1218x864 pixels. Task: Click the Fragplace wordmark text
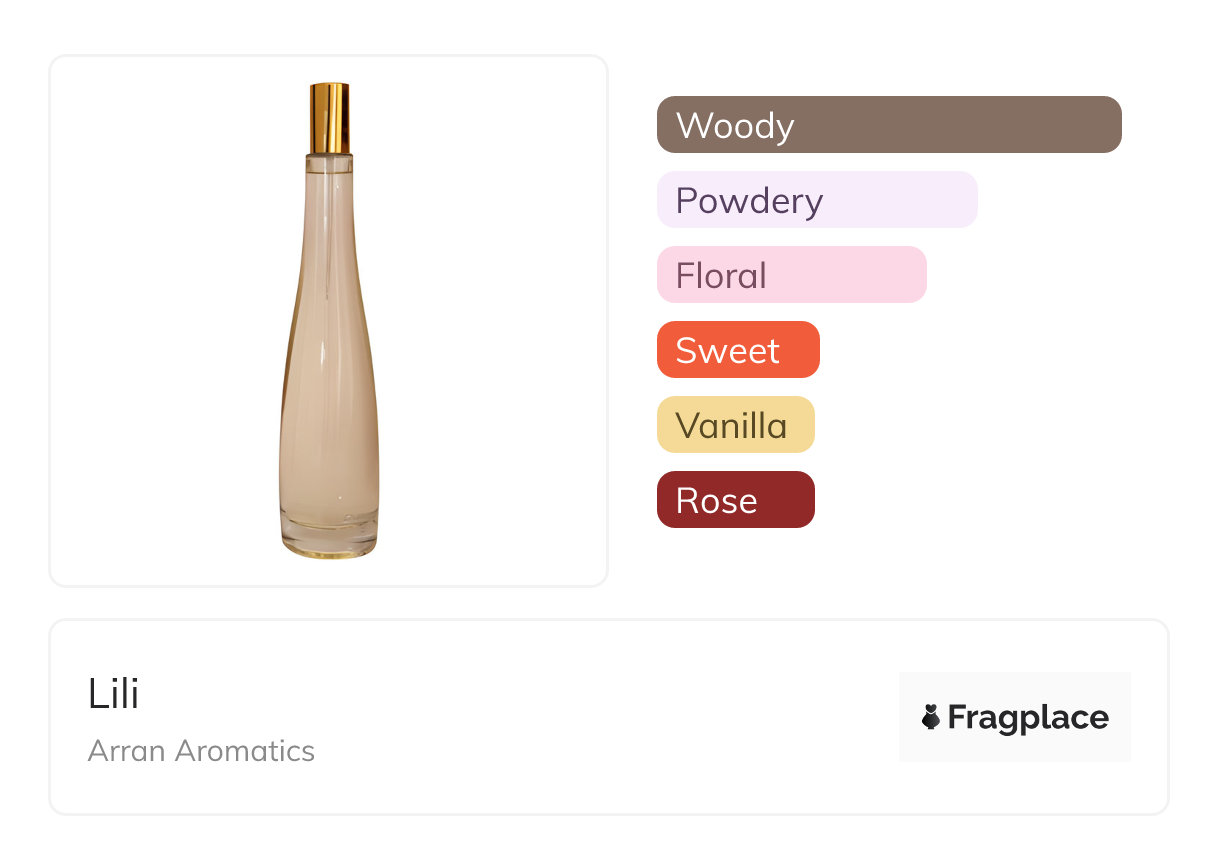pyautogui.click(x=1028, y=717)
